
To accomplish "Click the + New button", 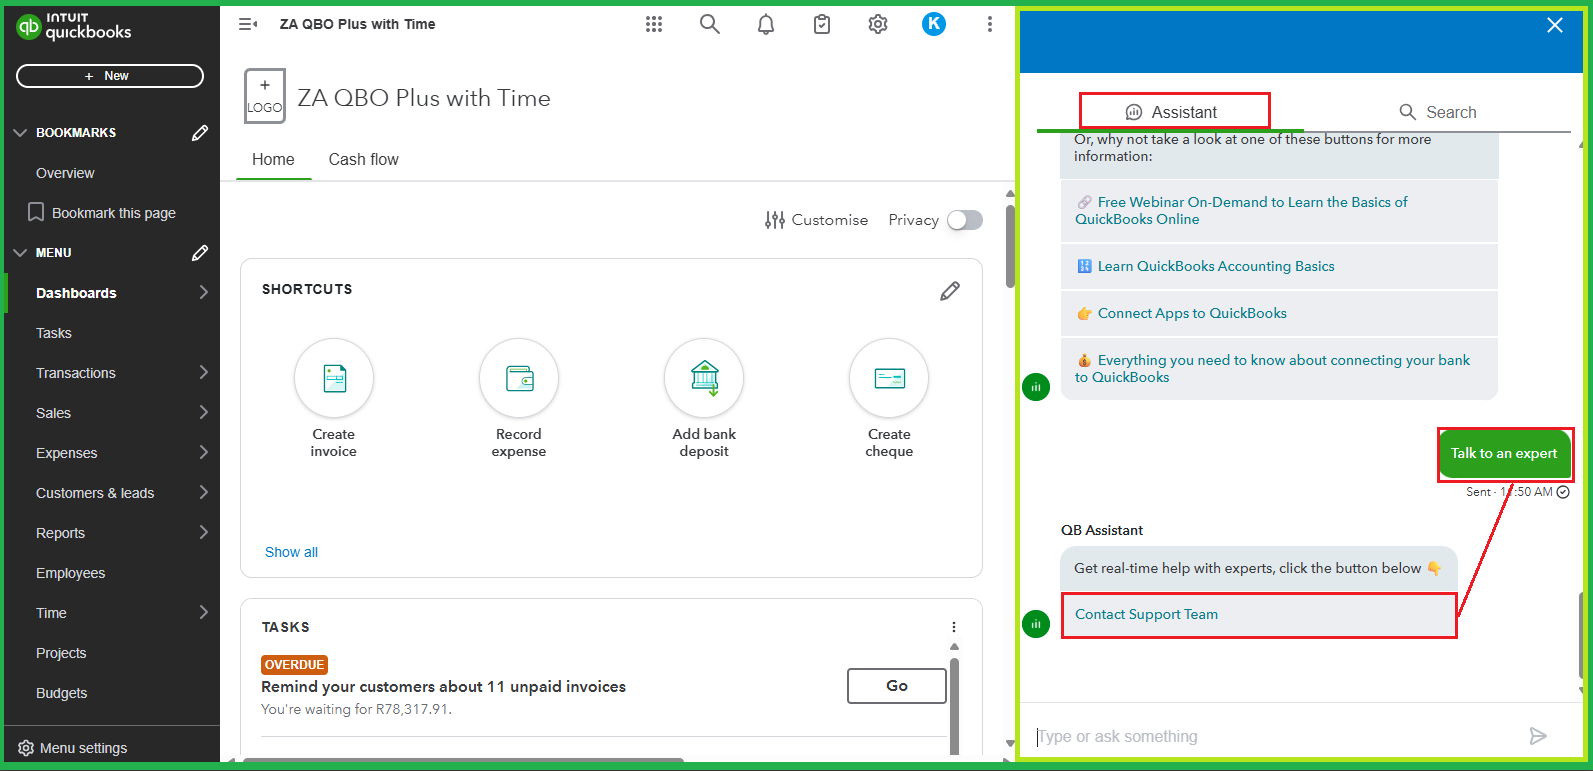I will pyautogui.click(x=110, y=76).
